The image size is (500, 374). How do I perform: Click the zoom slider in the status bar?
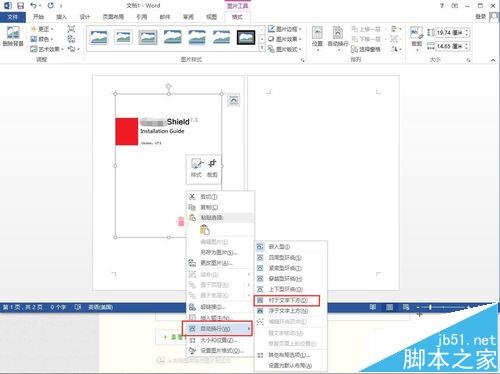coord(443,307)
